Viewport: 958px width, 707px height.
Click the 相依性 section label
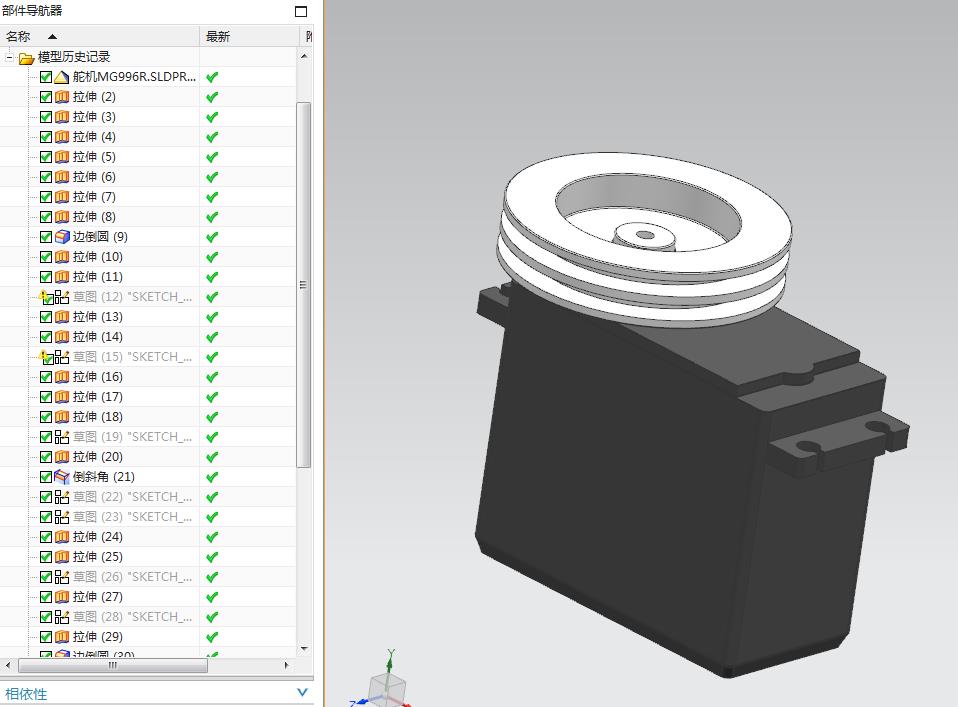pos(26,694)
